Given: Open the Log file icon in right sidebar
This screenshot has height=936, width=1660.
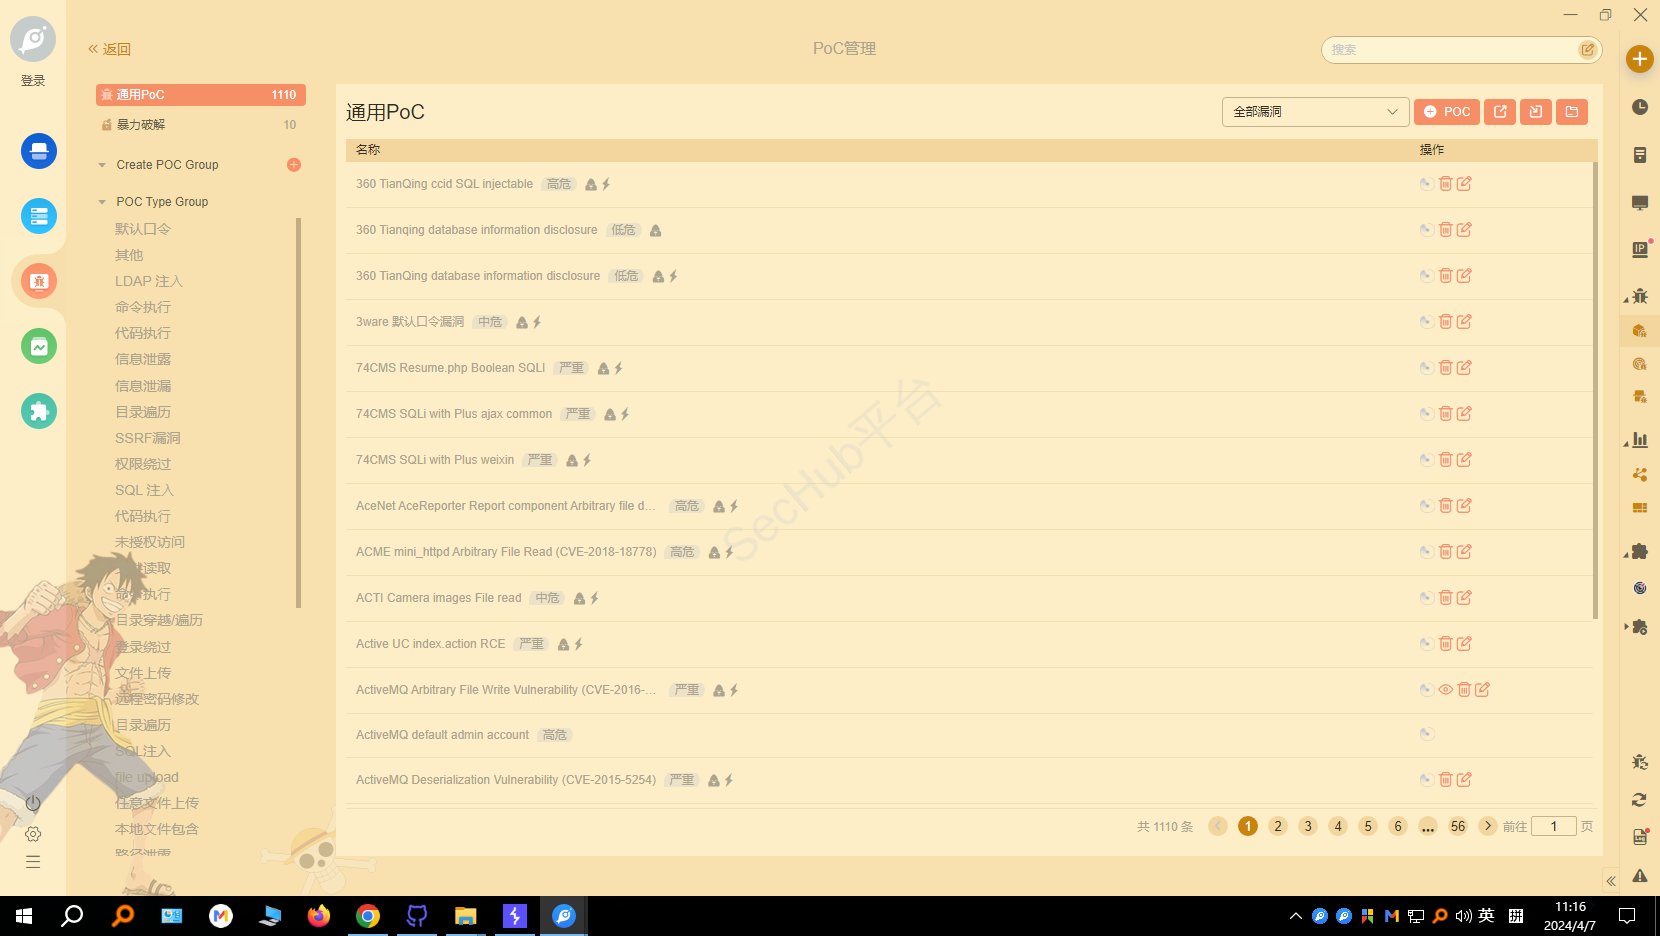Looking at the screenshot, I should pyautogui.click(x=1640, y=837).
